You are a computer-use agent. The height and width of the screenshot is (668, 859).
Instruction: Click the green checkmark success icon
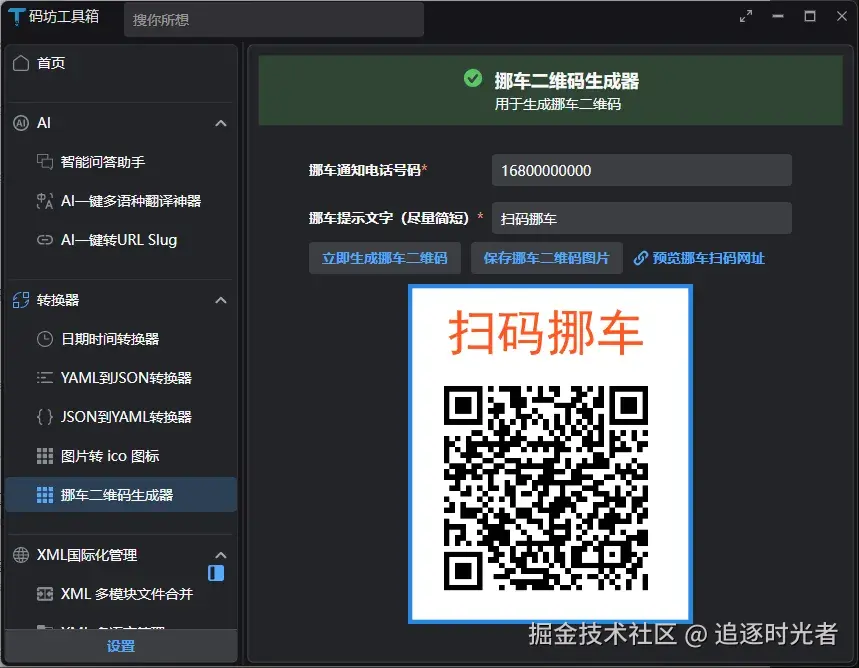473,78
